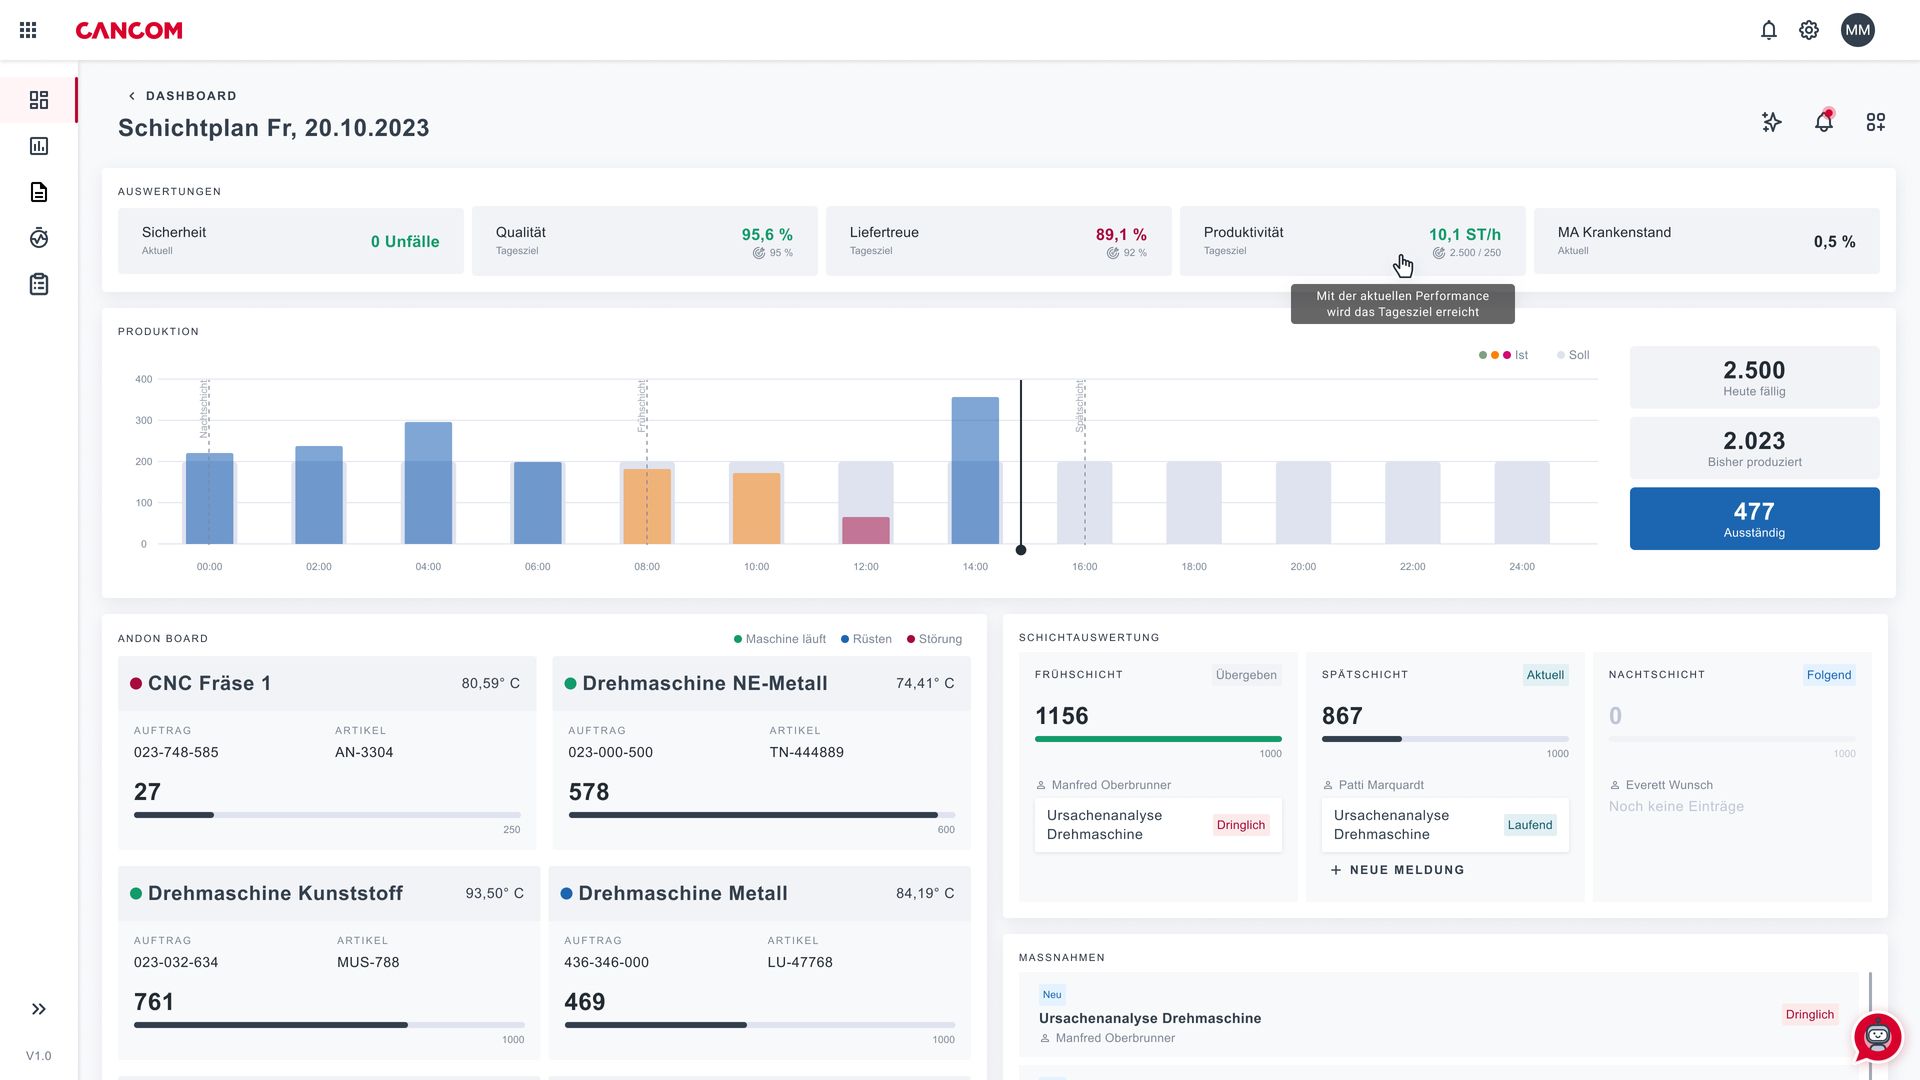Open page alerts bell with red dot
The height and width of the screenshot is (1080, 1920).
pos(1823,122)
